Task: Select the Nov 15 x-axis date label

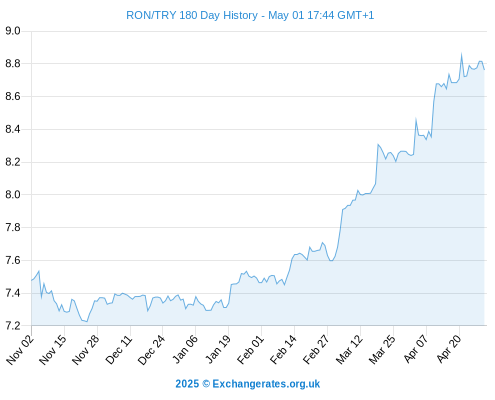Action: (53, 350)
